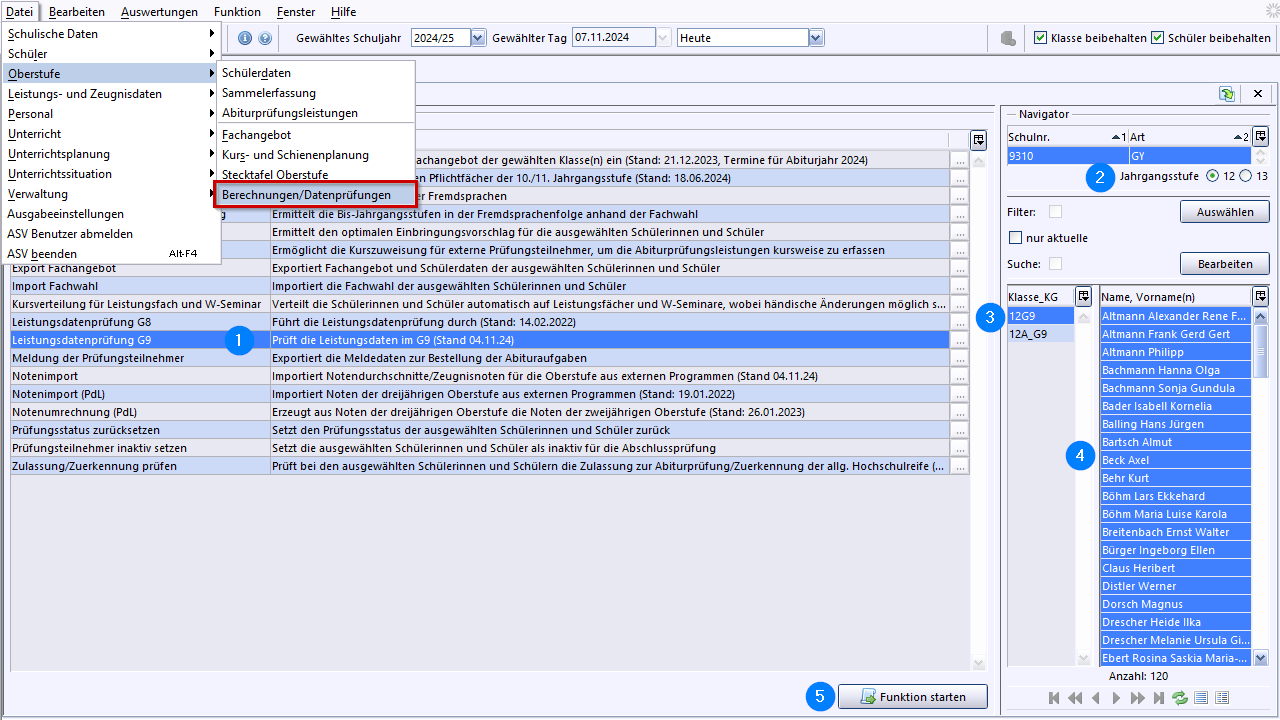This screenshot has width=1280, height=720.
Task: Go to the previous record arrow
Action: click(x=1096, y=698)
